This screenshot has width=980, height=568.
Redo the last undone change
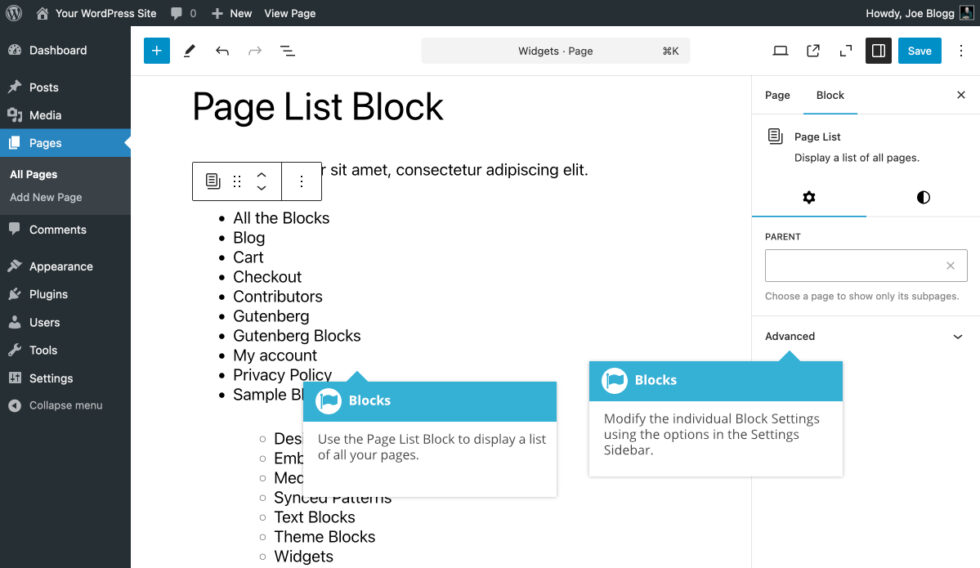click(x=255, y=51)
